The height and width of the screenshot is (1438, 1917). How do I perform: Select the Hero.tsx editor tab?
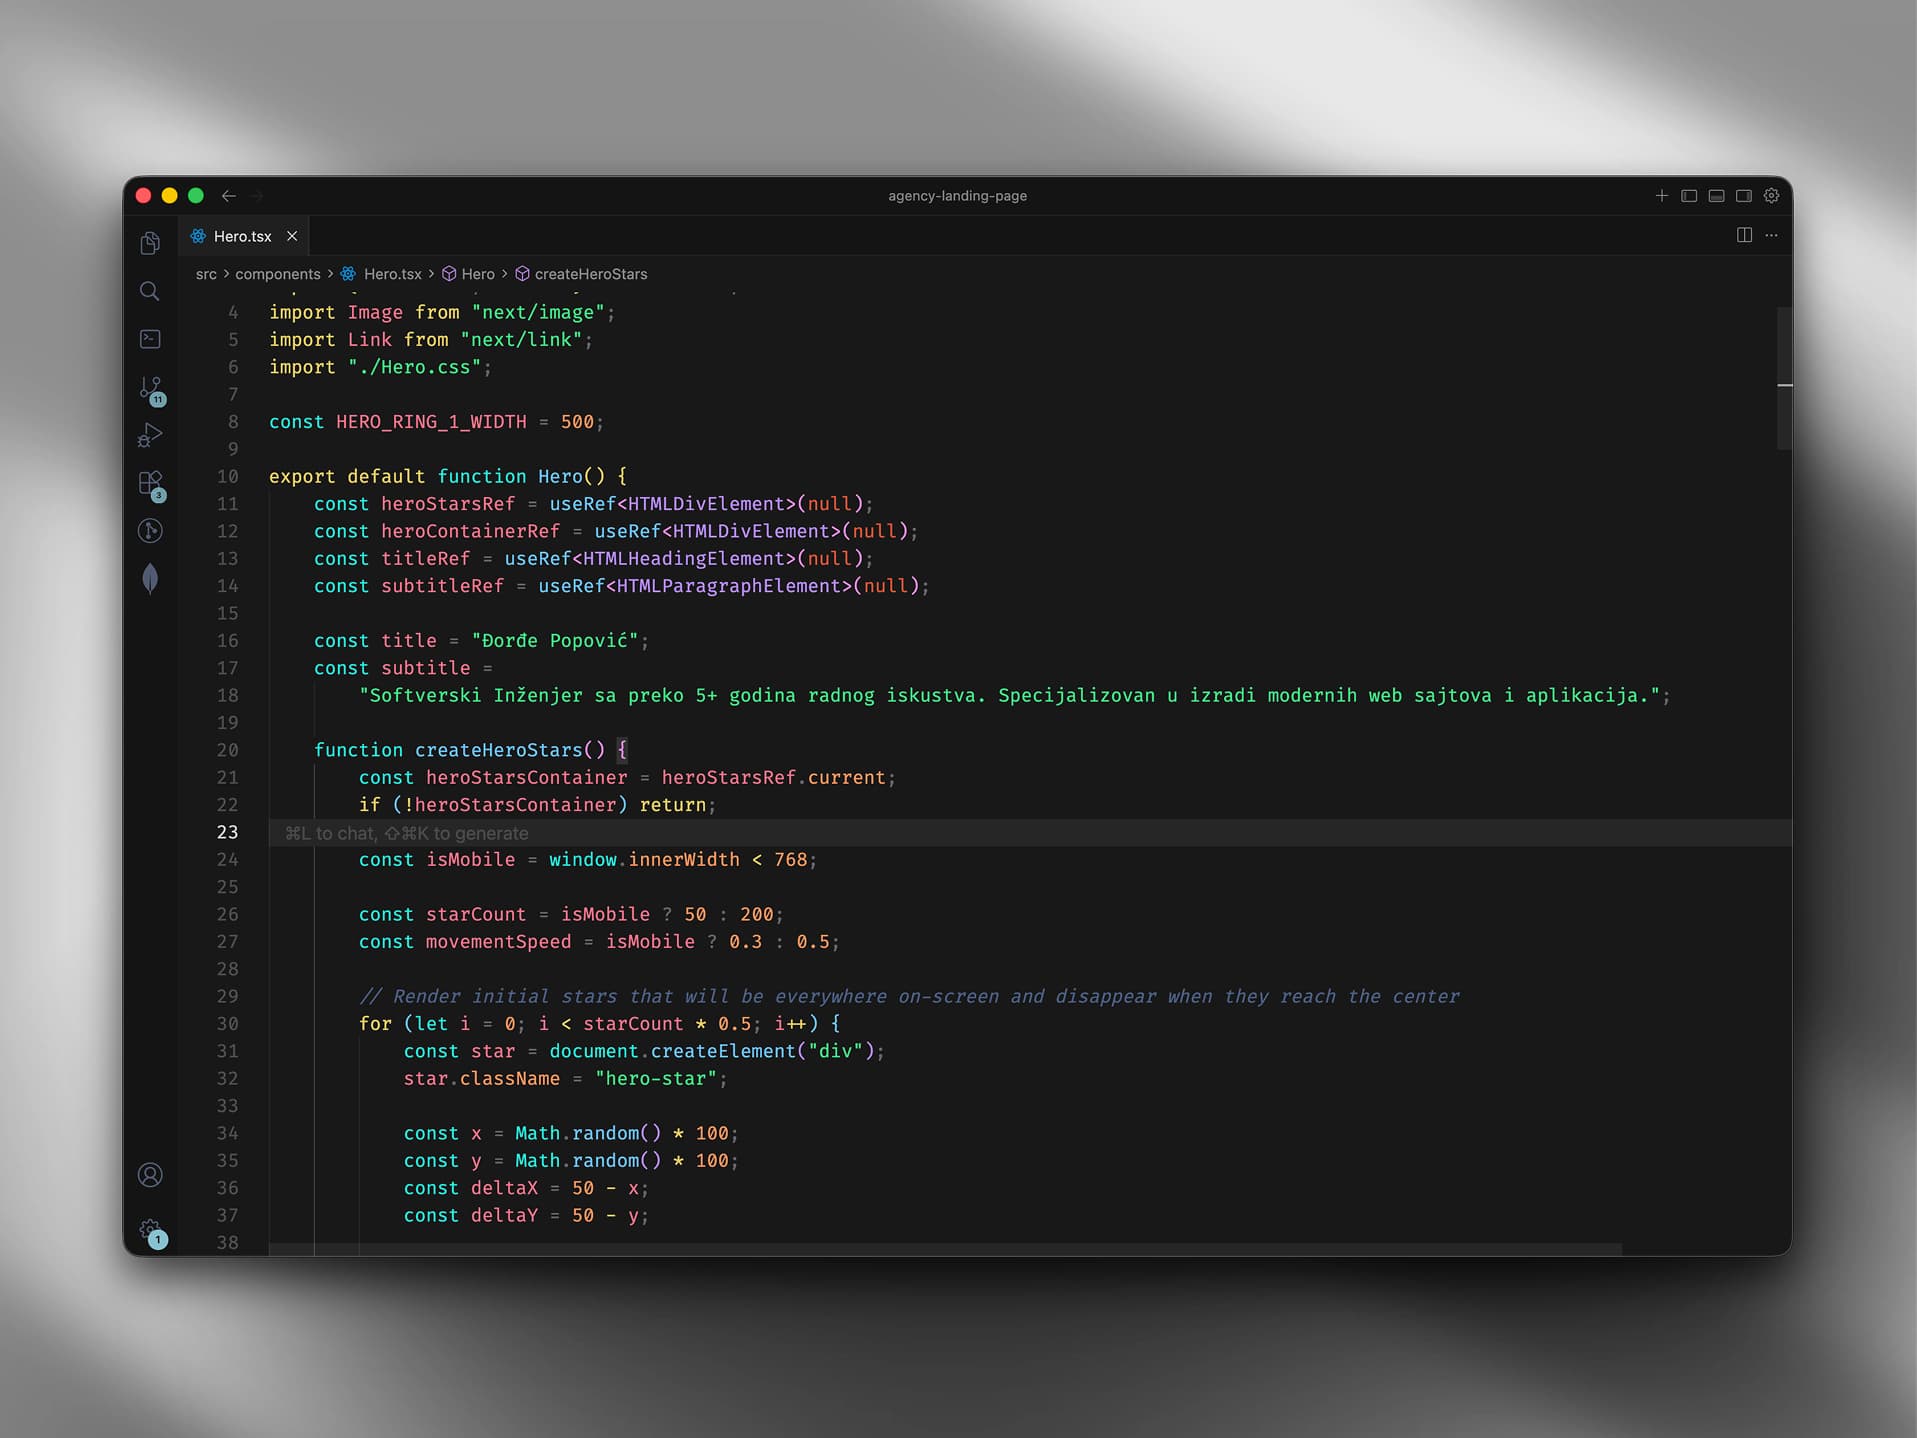[x=242, y=236]
